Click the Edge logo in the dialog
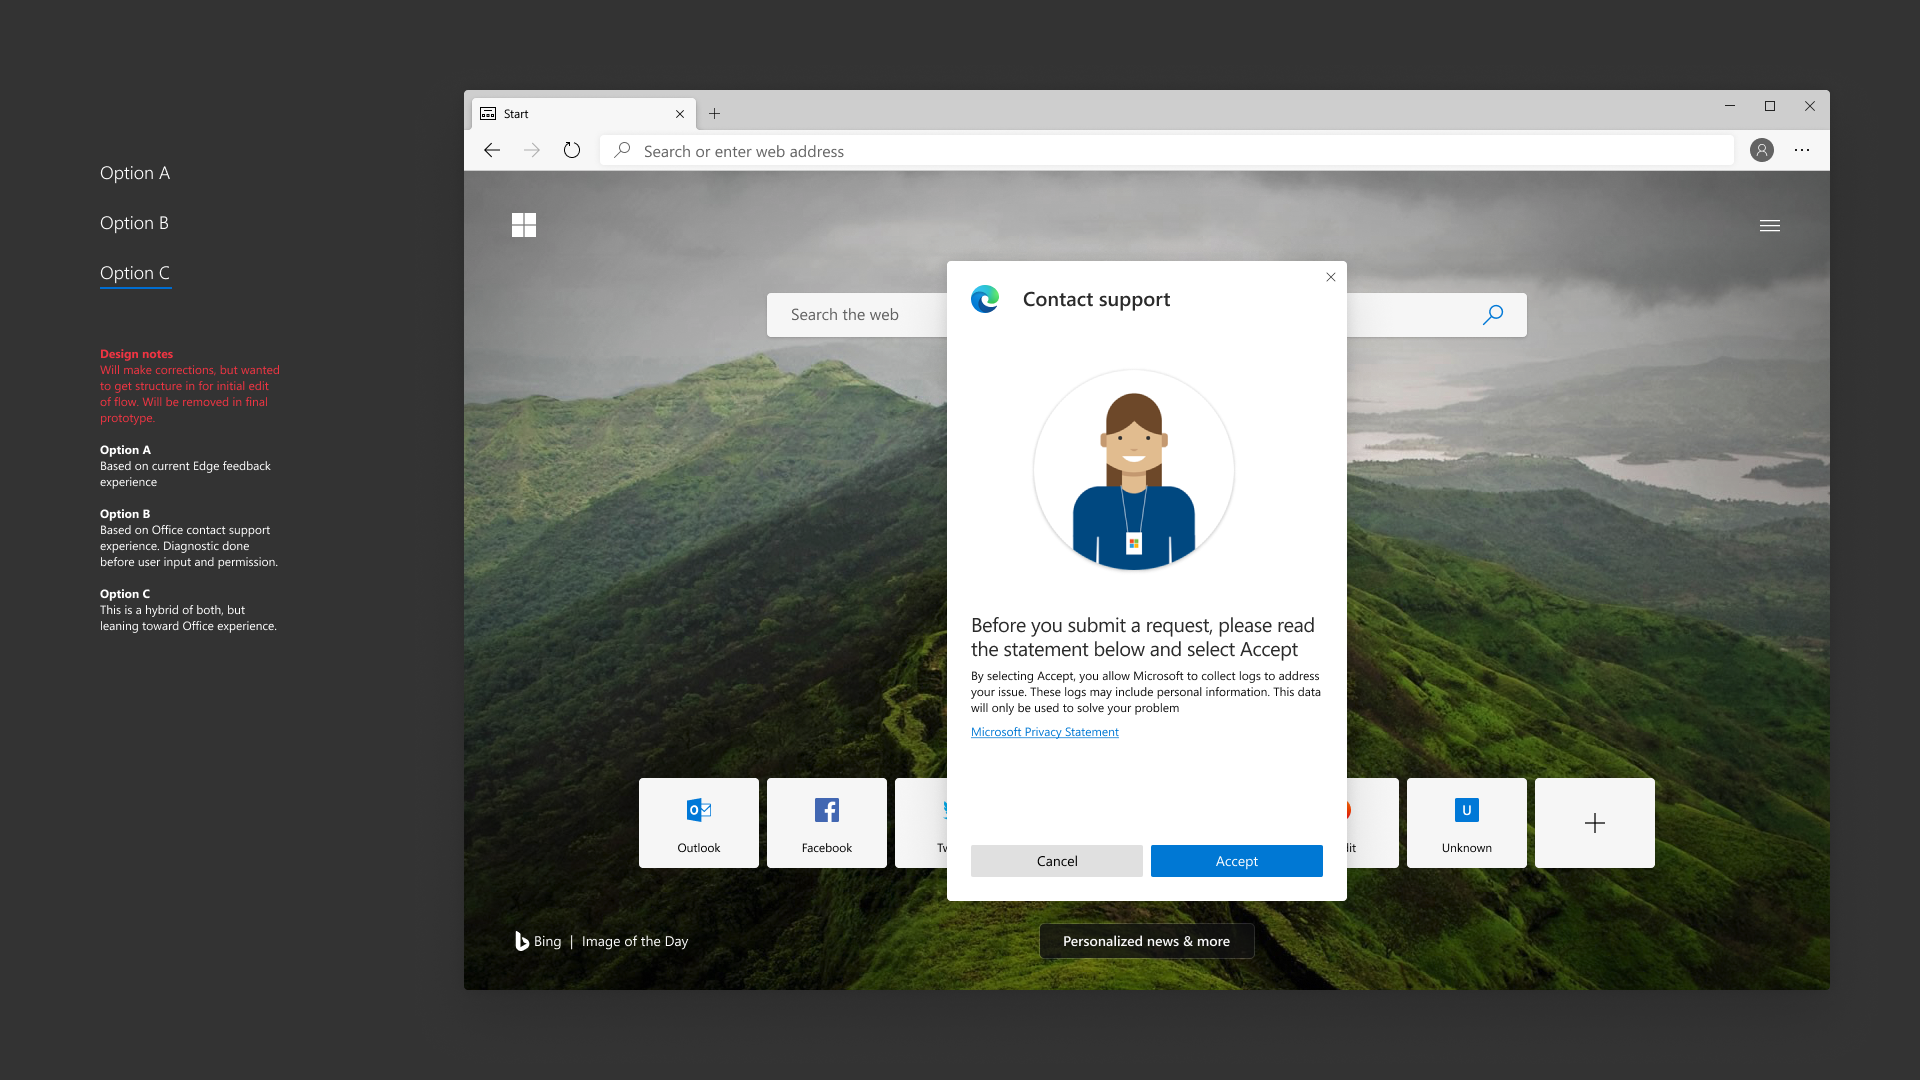1920x1080 pixels. pyautogui.click(x=985, y=299)
